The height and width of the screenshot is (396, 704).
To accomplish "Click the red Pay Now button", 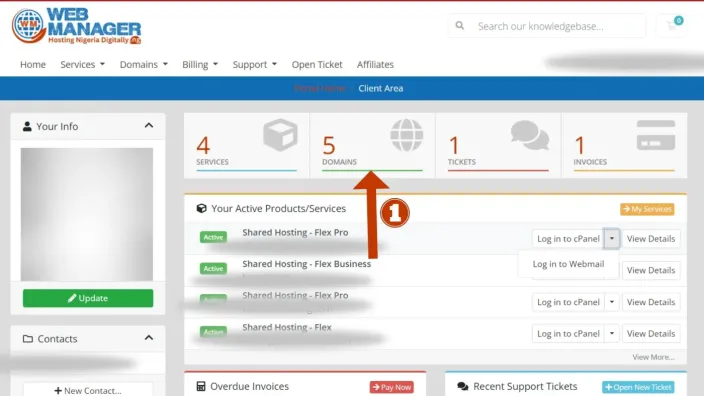I will [392, 387].
